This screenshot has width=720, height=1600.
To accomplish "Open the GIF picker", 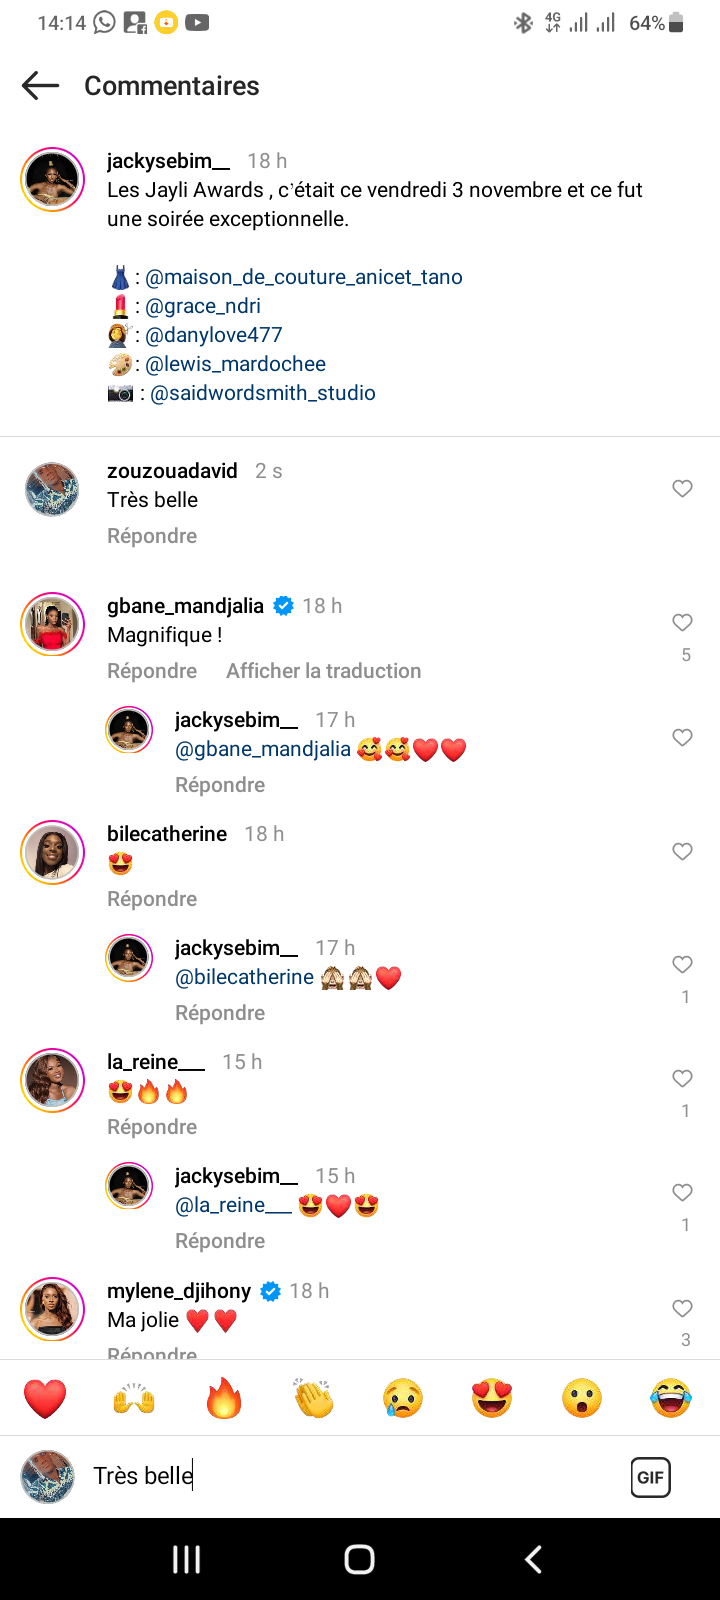I will click(650, 1477).
